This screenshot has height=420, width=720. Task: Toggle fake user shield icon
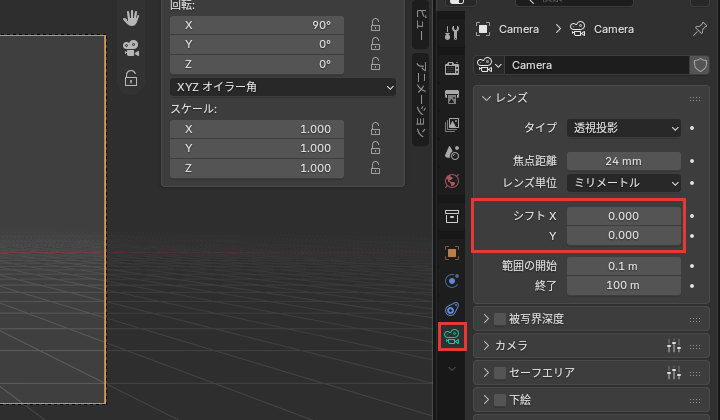click(700, 65)
